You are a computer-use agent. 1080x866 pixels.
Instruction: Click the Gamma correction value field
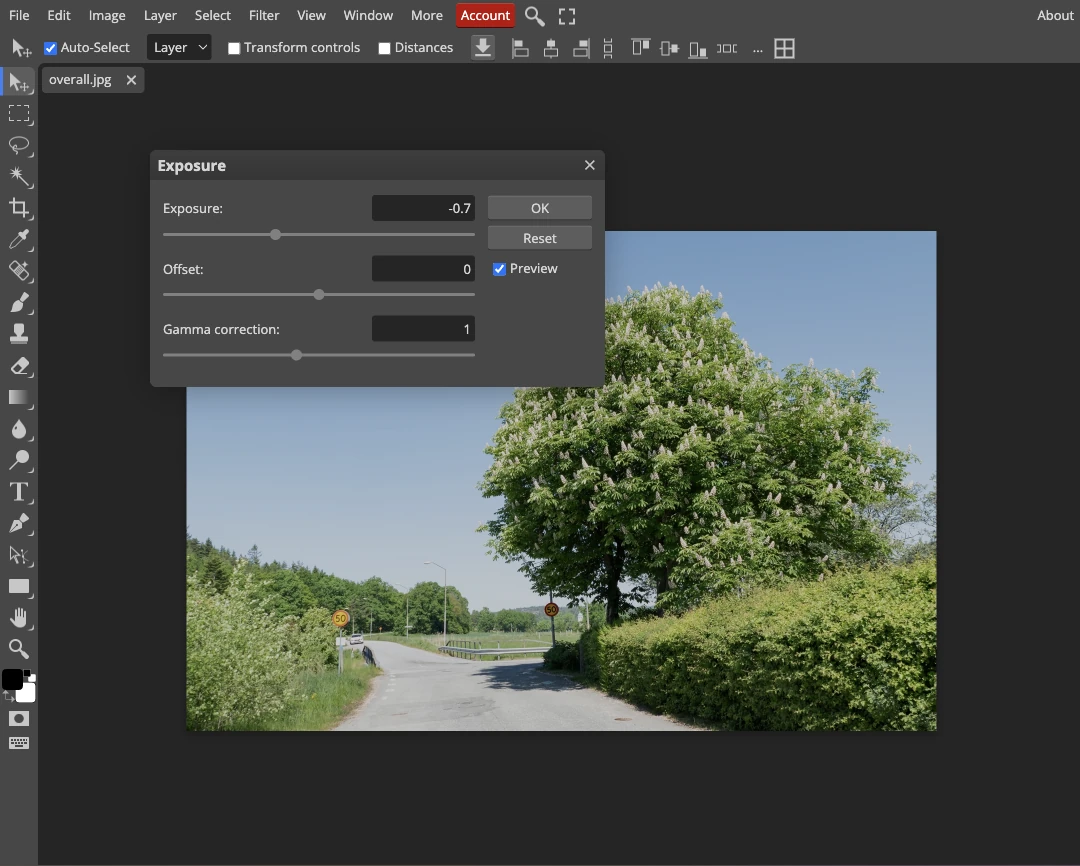pyautogui.click(x=423, y=329)
